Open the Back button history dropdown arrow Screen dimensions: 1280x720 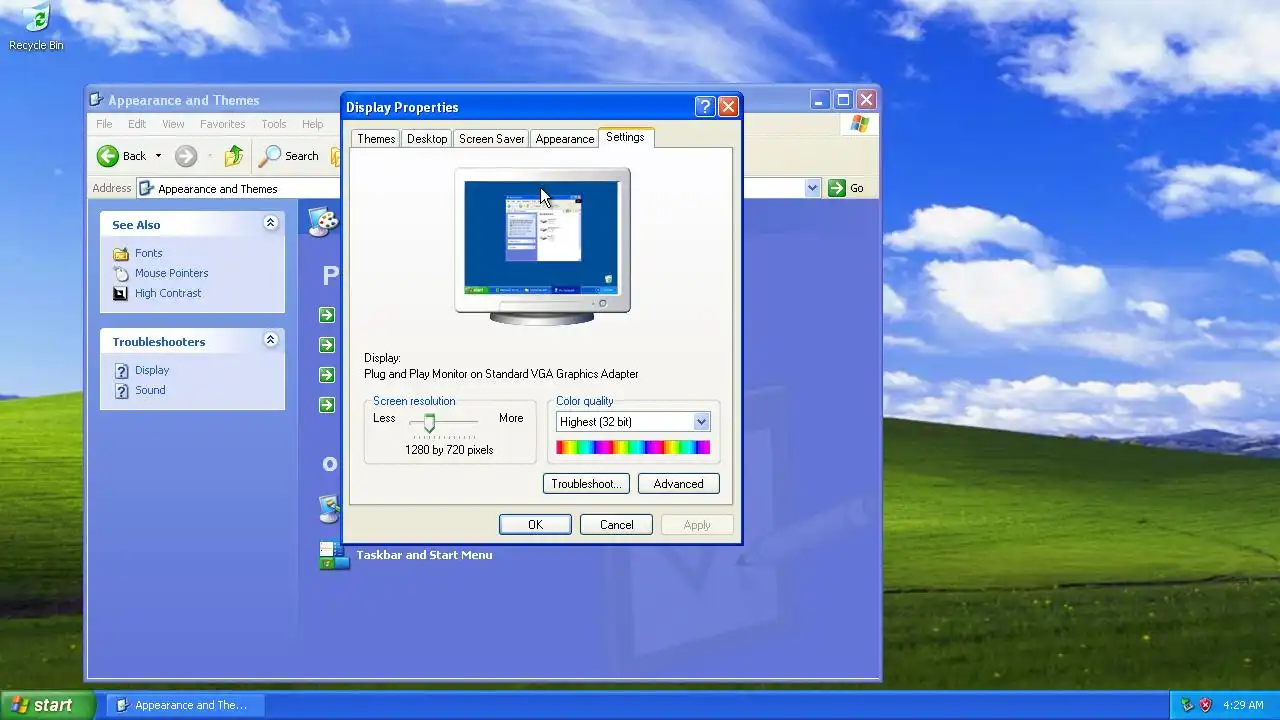(158, 156)
